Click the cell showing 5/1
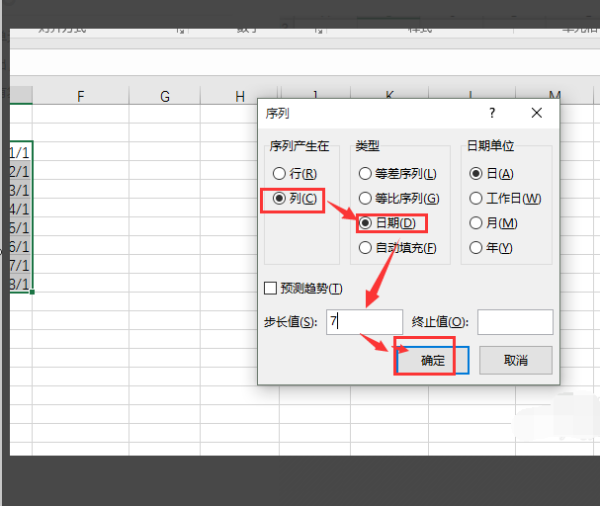The height and width of the screenshot is (506, 600). click(x=21, y=227)
